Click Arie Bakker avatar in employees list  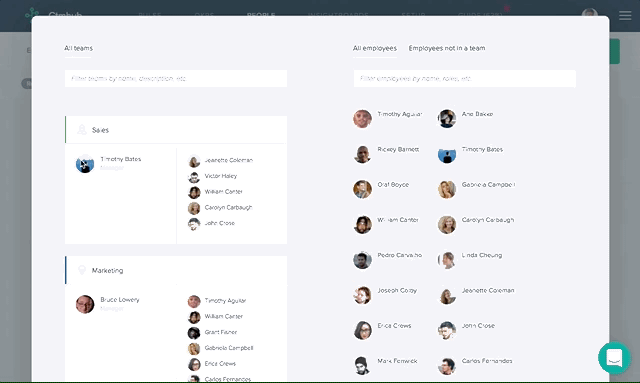447,119
